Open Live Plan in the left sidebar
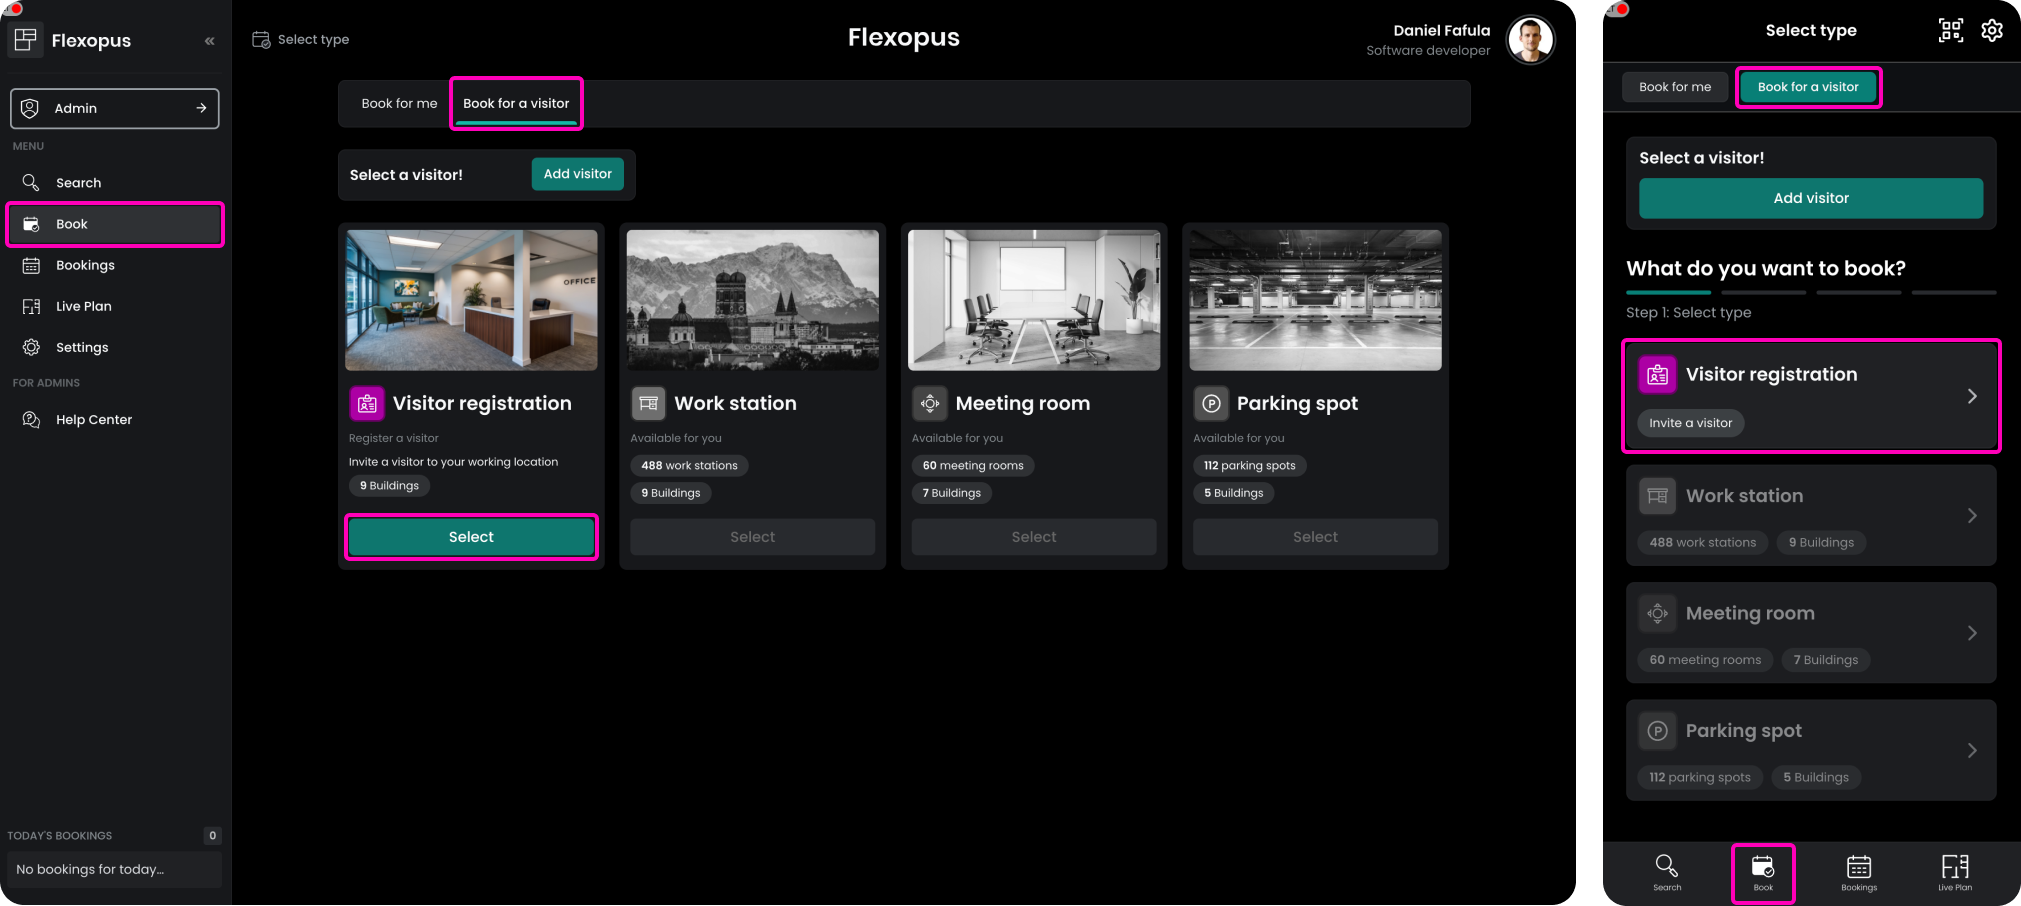Viewport: 2021px width, 906px height. 83,306
